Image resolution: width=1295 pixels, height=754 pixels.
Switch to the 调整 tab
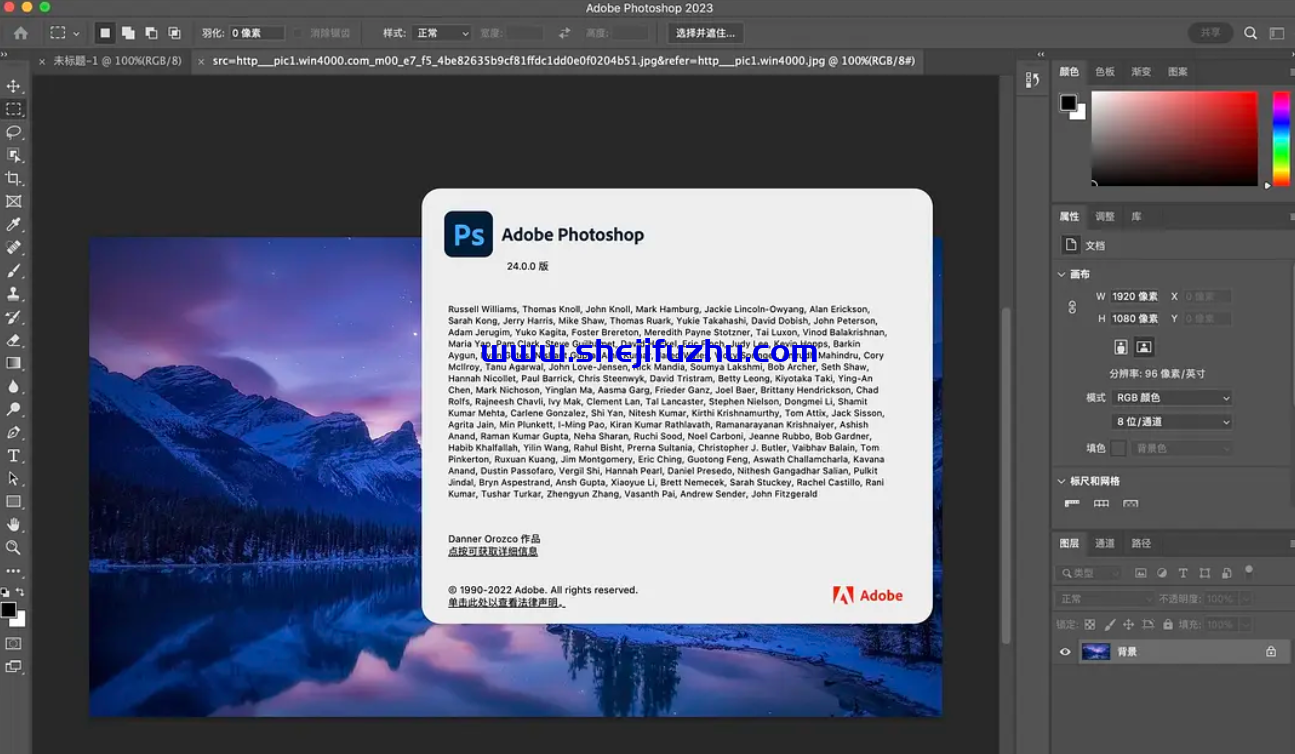(x=1104, y=217)
